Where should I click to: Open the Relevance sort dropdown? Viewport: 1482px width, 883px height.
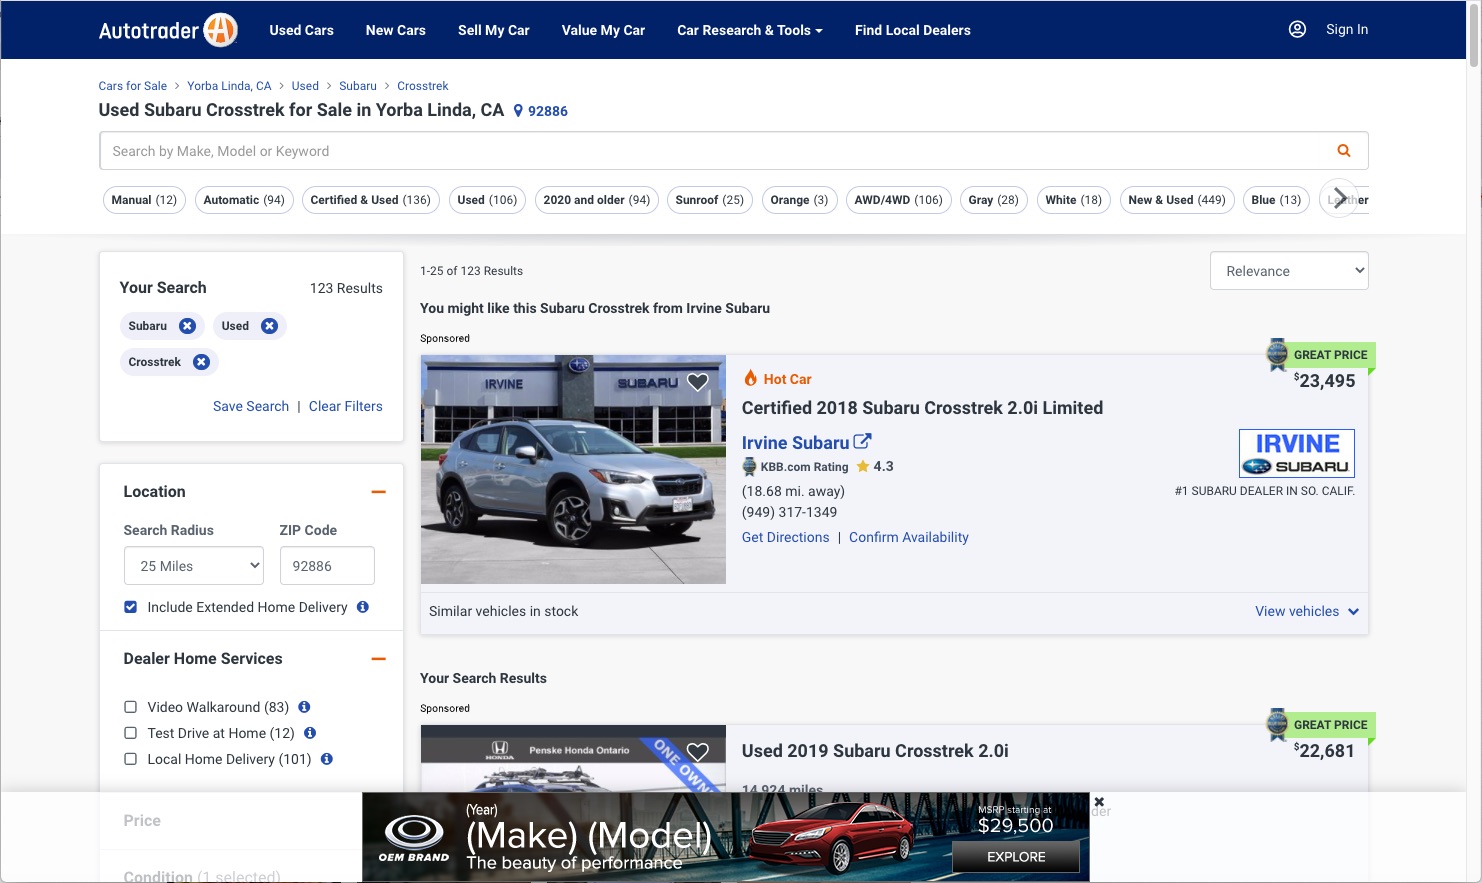click(x=1289, y=271)
